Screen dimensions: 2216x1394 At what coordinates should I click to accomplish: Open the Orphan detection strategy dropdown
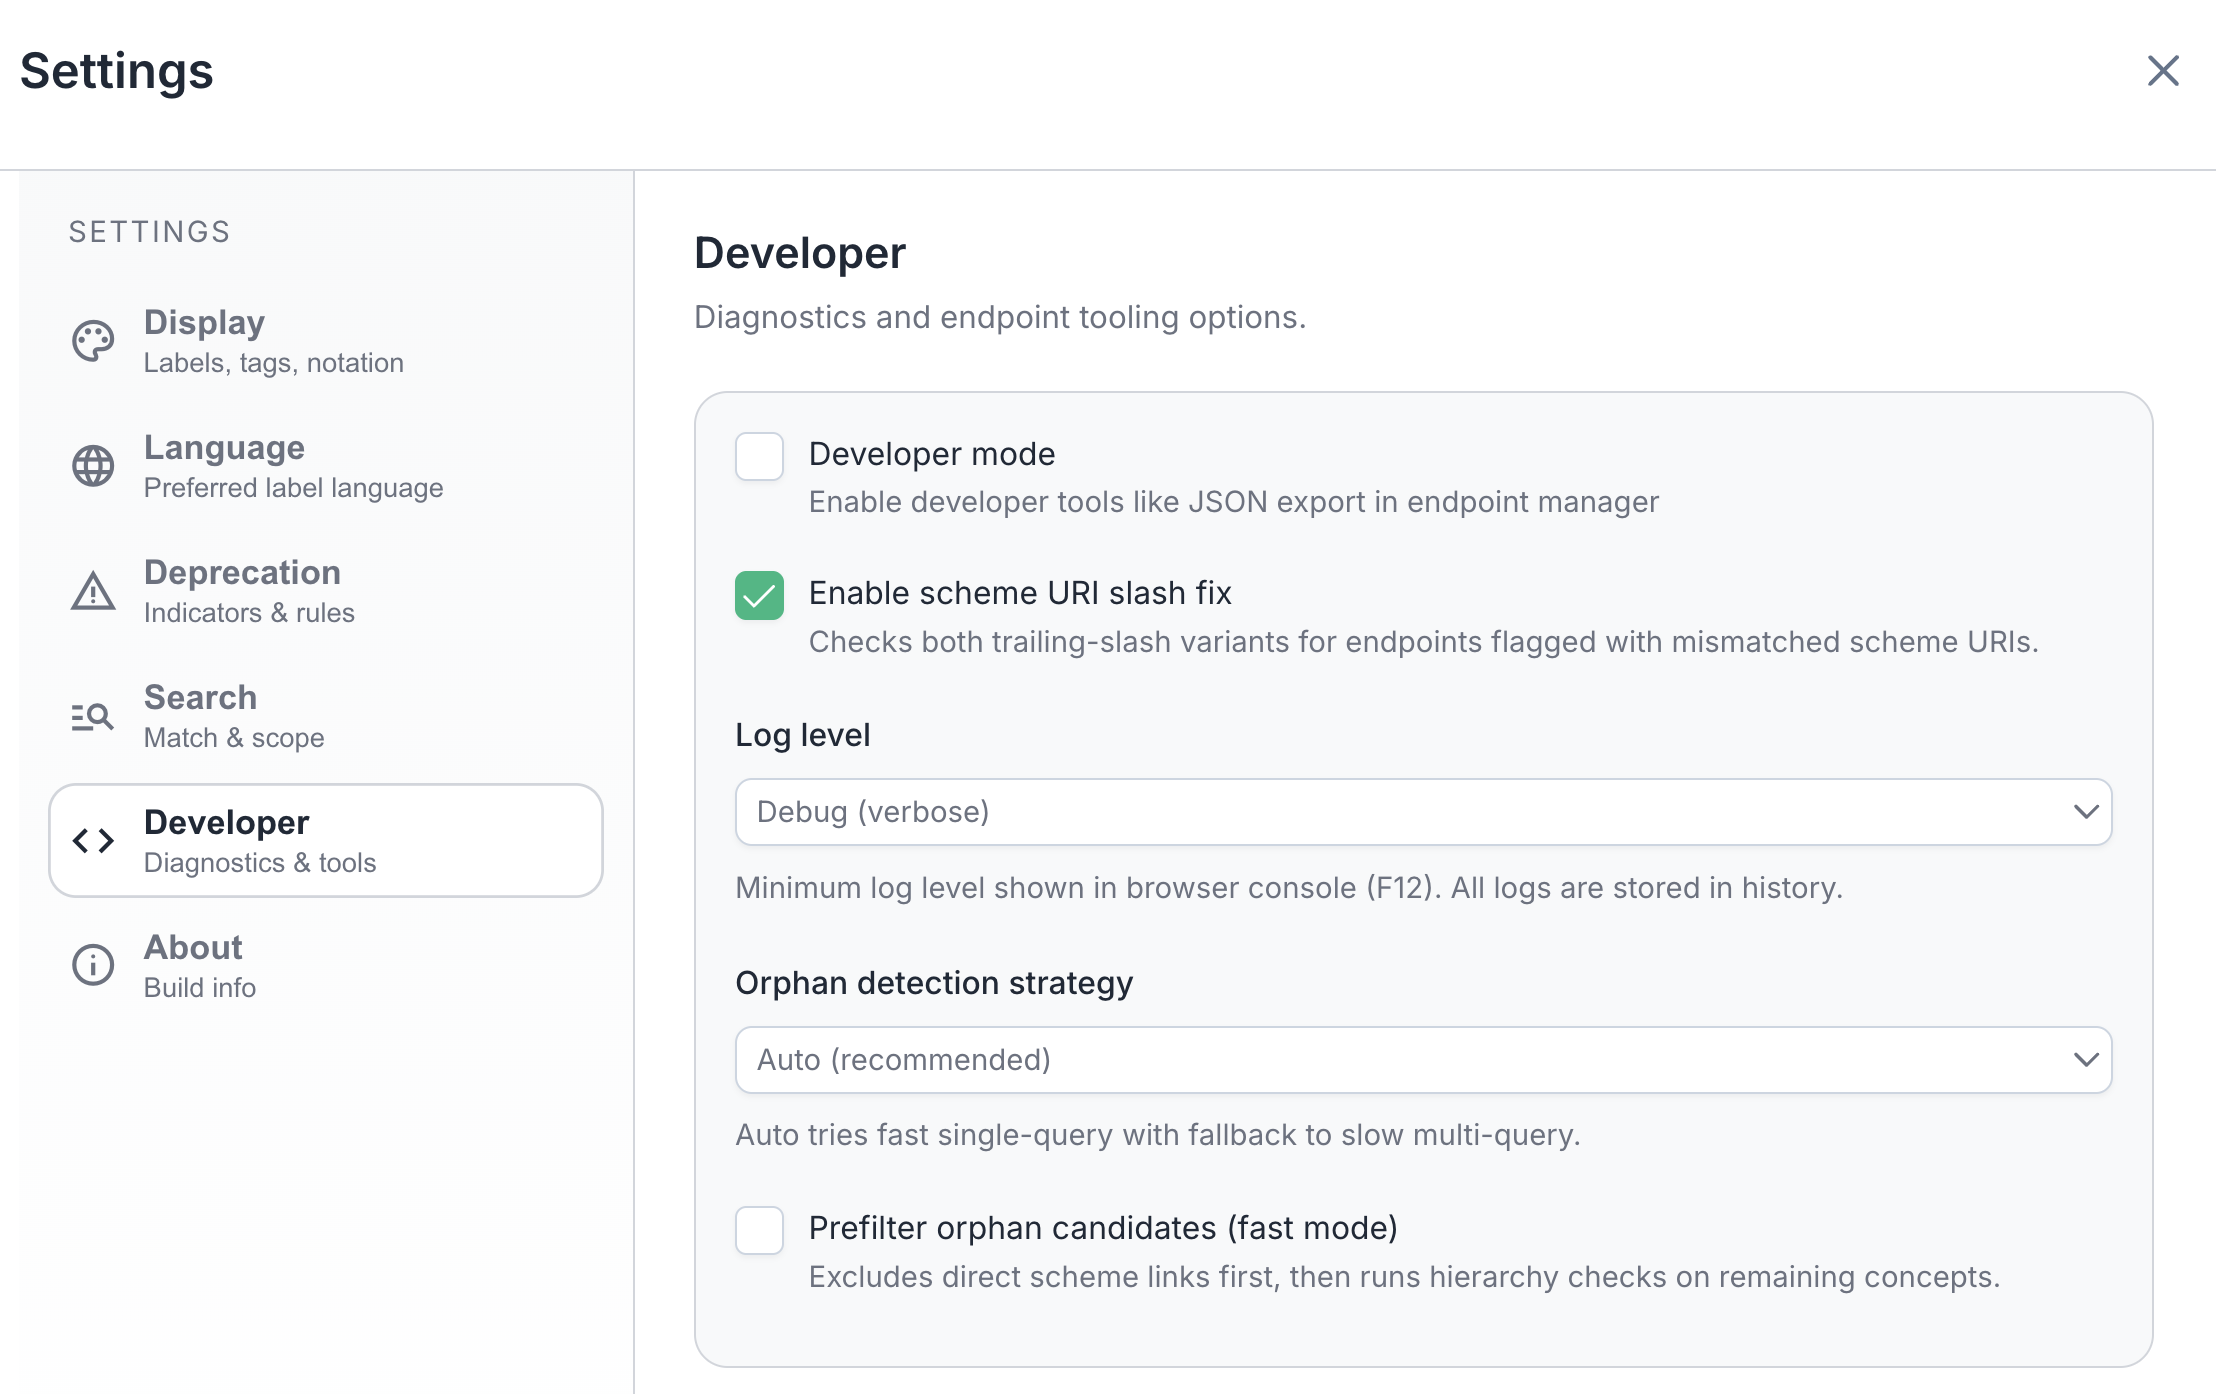(x=1422, y=1060)
